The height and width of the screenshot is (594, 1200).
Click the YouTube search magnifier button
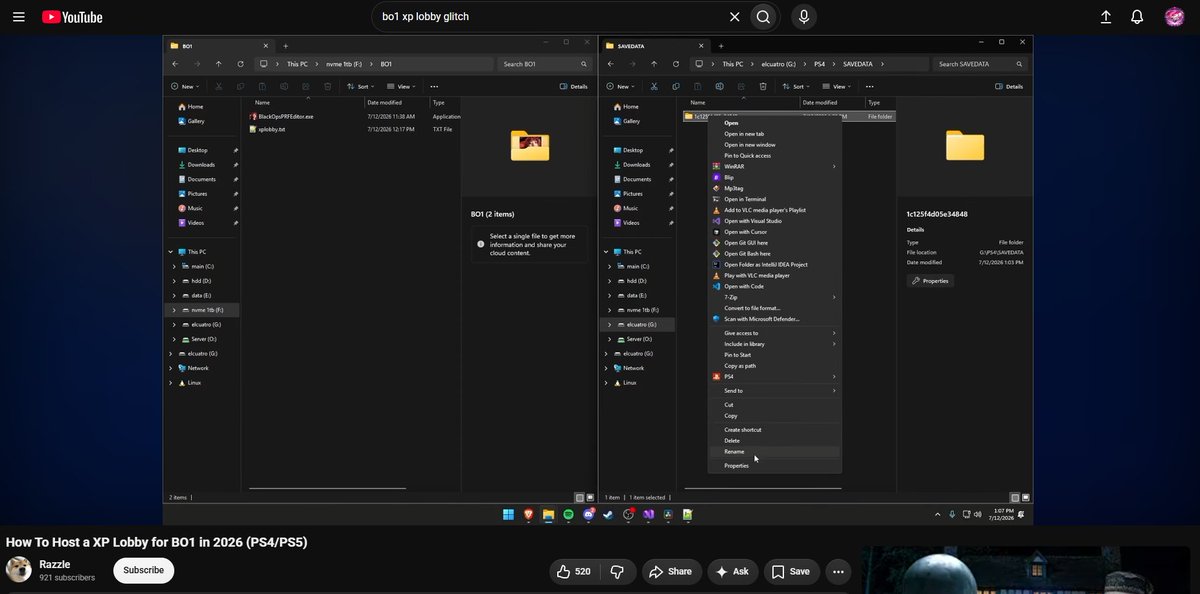[763, 17]
